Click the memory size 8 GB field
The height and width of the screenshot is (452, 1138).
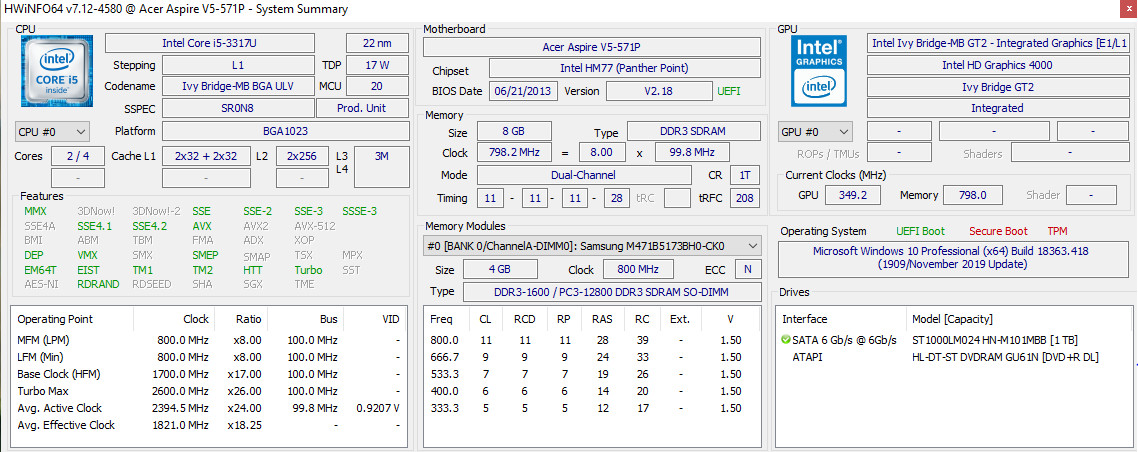[x=514, y=131]
